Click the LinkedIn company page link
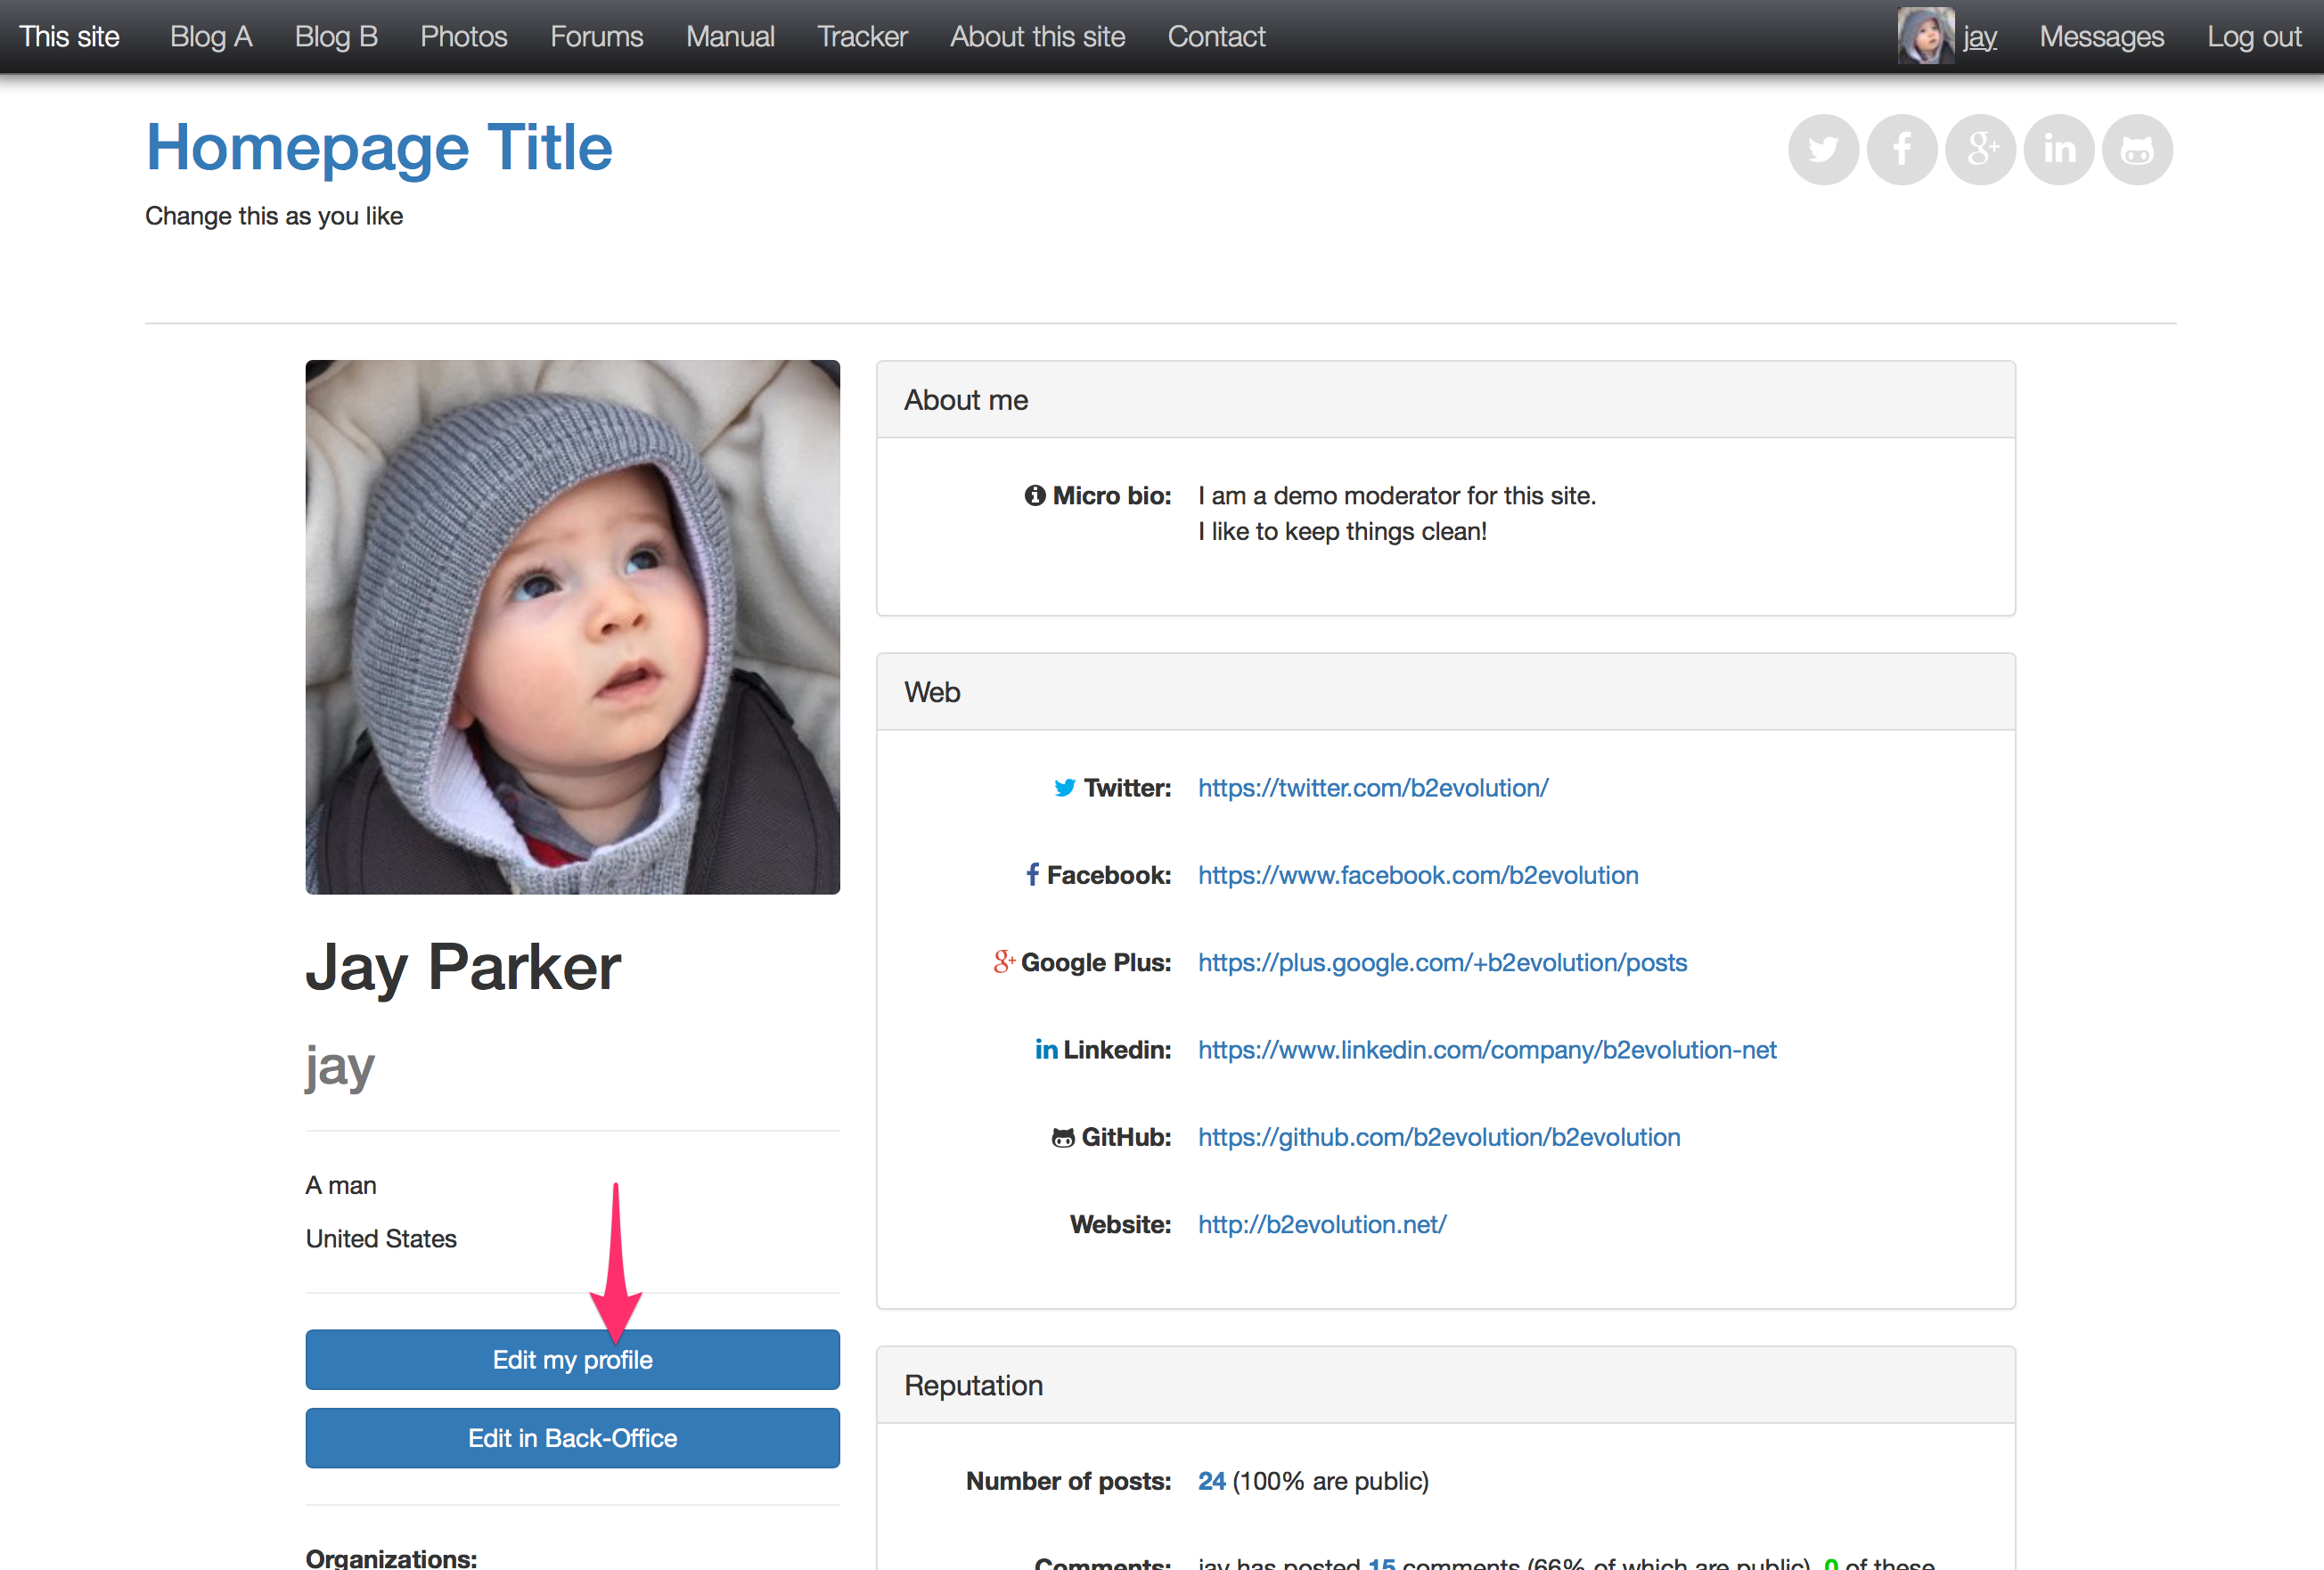Image resolution: width=2324 pixels, height=1570 pixels. [x=1488, y=1050]
